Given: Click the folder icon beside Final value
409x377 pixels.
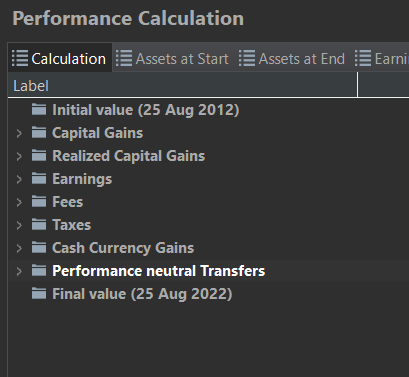Looking at the screenshot, I should [39, 293].
